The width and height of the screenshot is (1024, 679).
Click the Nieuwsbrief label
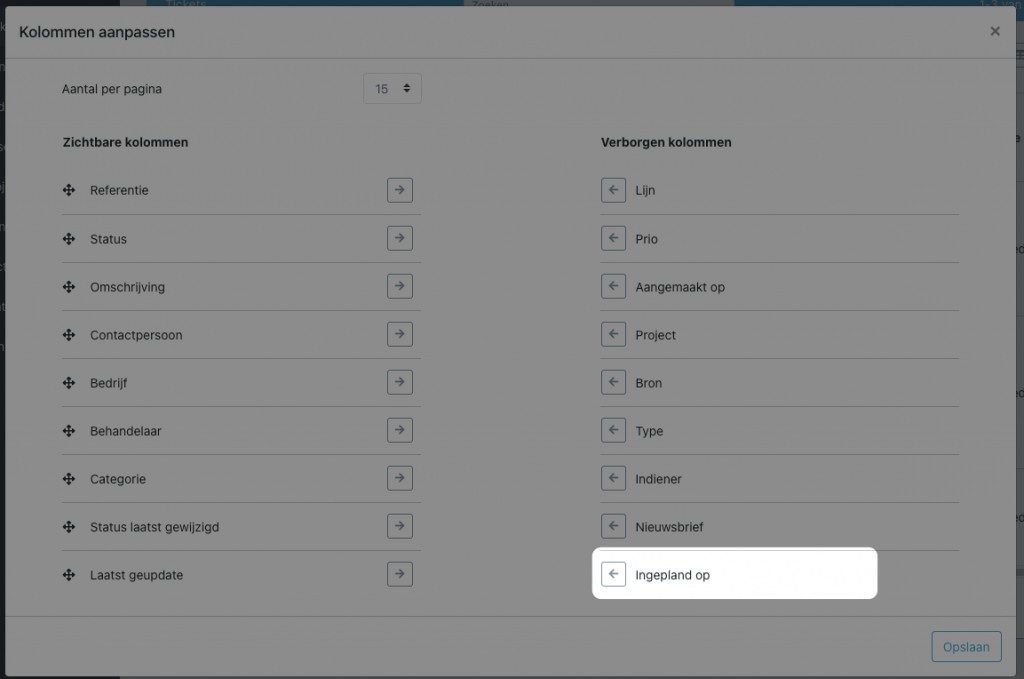tap(669, 527)
